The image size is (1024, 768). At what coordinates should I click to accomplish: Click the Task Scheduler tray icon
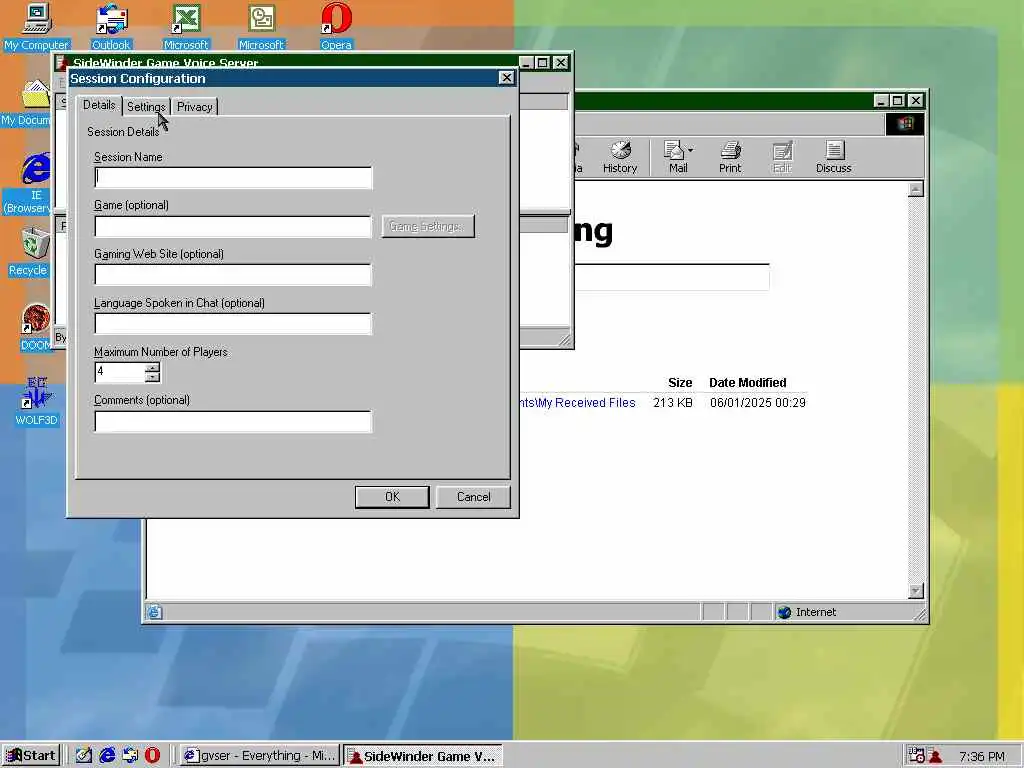click(916, 756)
